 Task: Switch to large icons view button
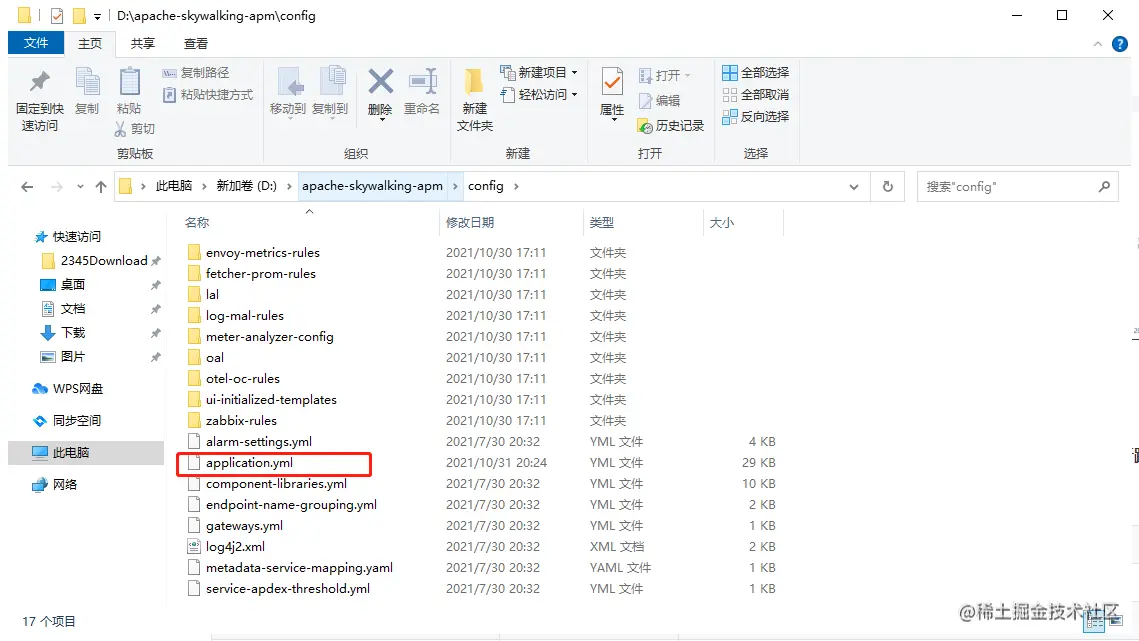1114,620
